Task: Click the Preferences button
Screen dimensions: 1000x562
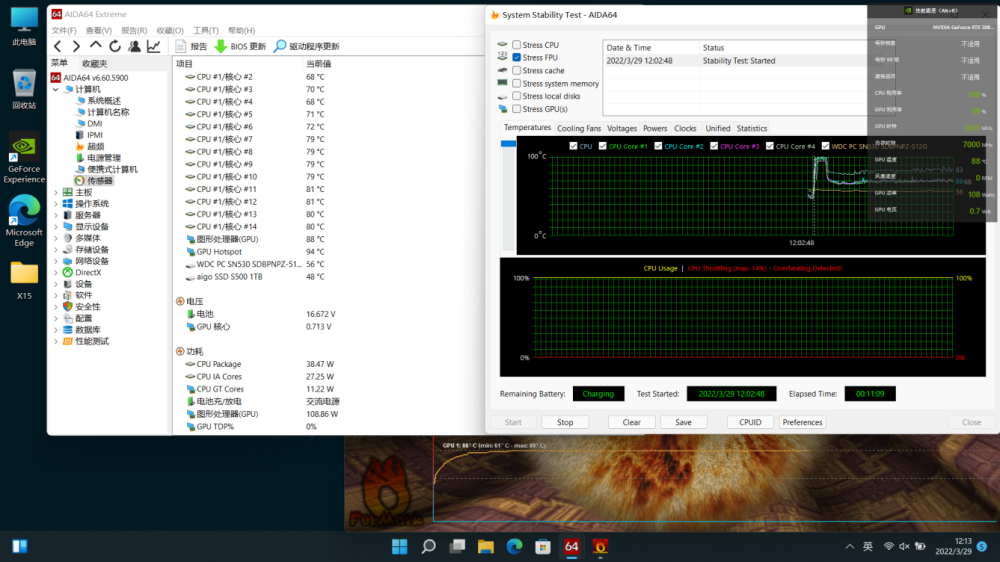Action: tap(802, 422)
